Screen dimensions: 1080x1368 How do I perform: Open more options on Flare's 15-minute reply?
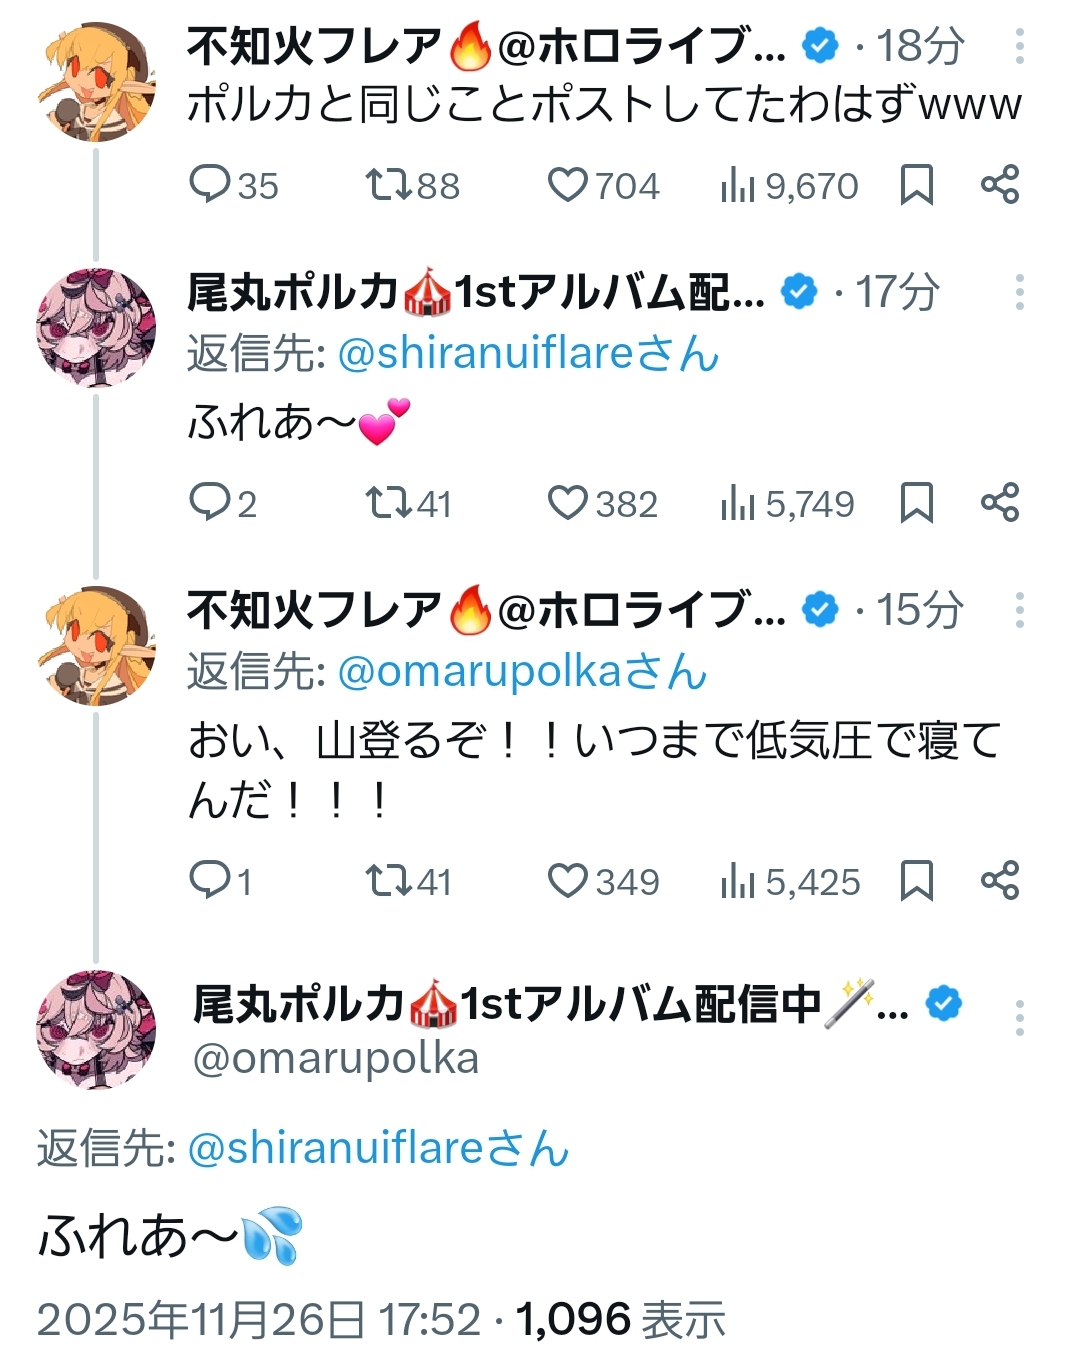click(x=1019, y=610)
